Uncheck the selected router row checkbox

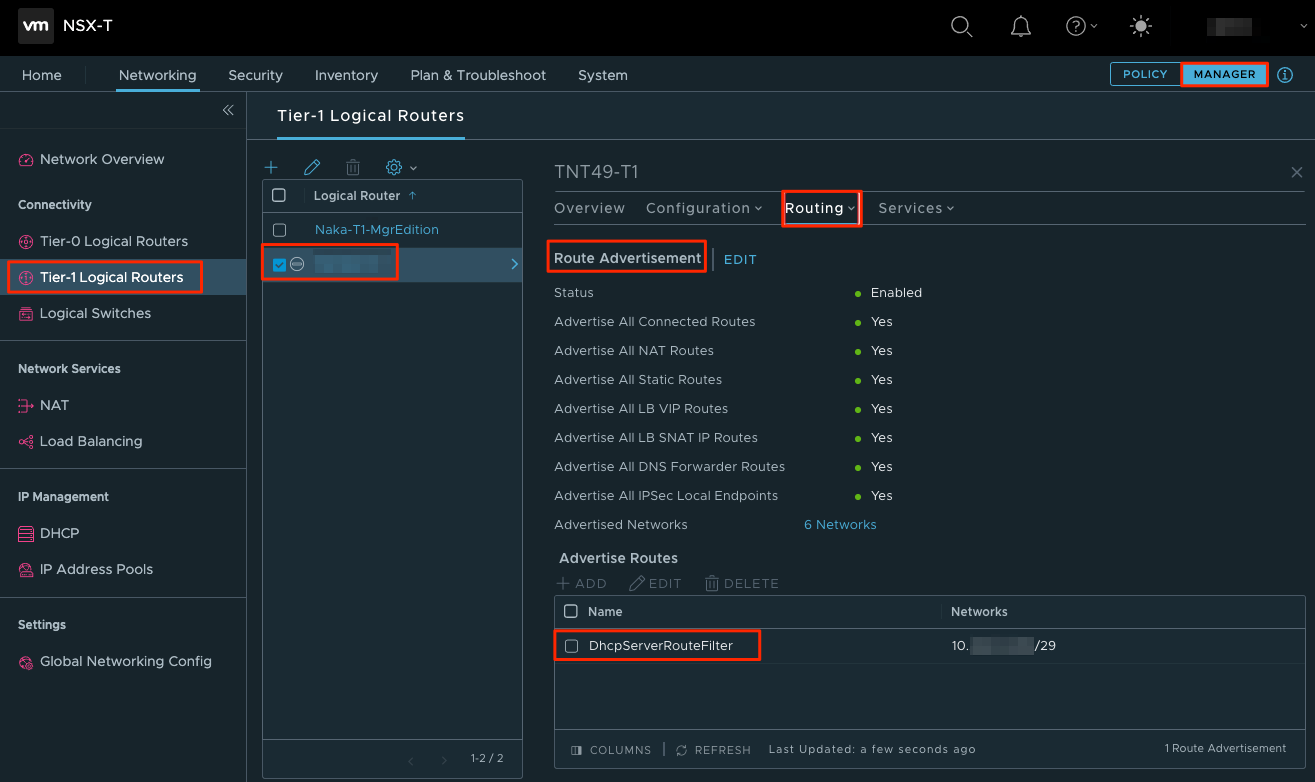[279, 264]
